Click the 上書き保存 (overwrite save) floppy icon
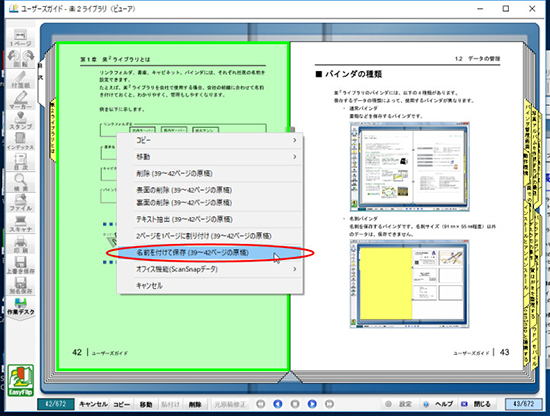The width and height of the screenshot is (550, 416). pyautogui.click(x=20, y=265)
